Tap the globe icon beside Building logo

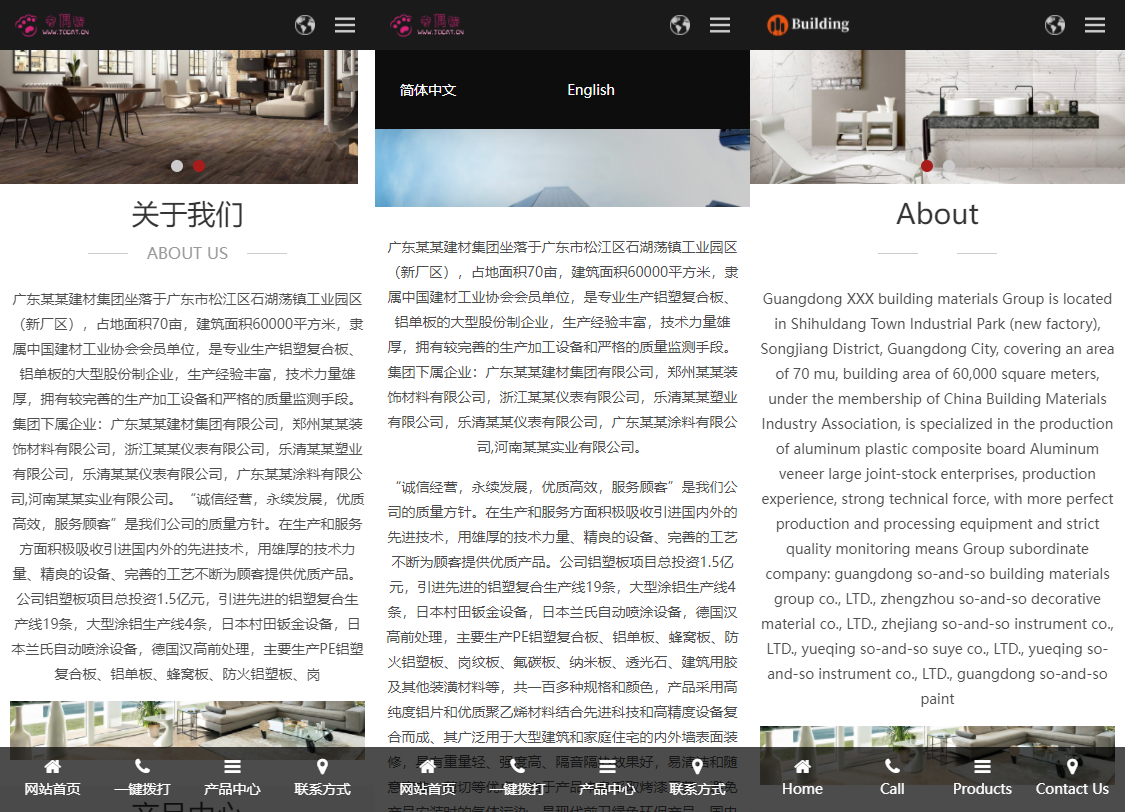tap(1055, 25)
